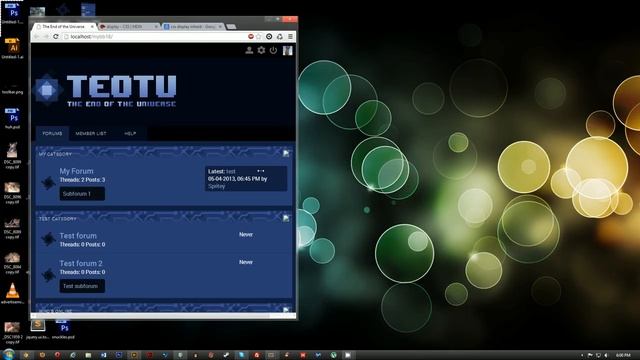640x360 pixels.
Task: Click the black circular extension icon
Action: click(269, 37)
